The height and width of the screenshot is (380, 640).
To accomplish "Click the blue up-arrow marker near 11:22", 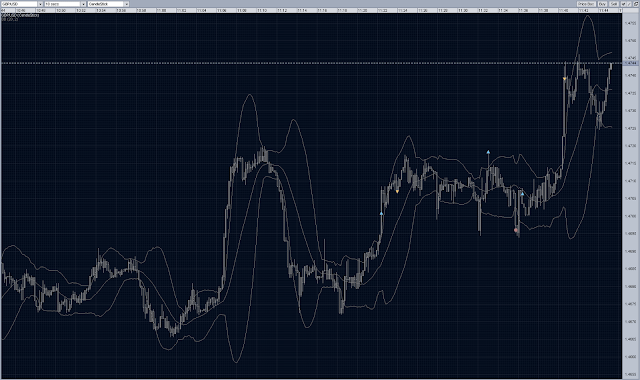I will [381, 213].
